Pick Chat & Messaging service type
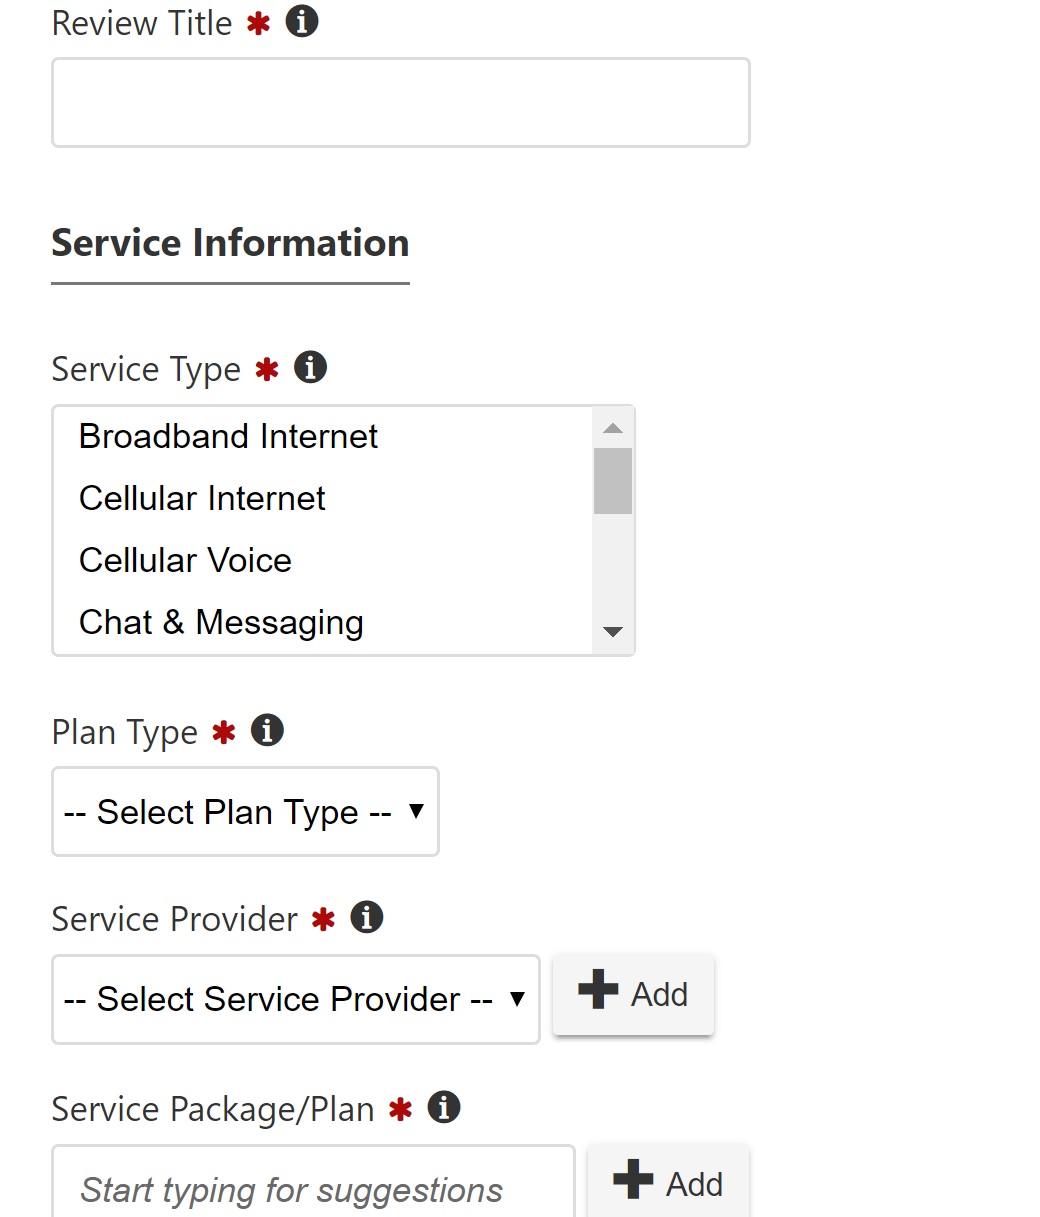This screenshot has height=1217, width=1040. coord(221,623)
